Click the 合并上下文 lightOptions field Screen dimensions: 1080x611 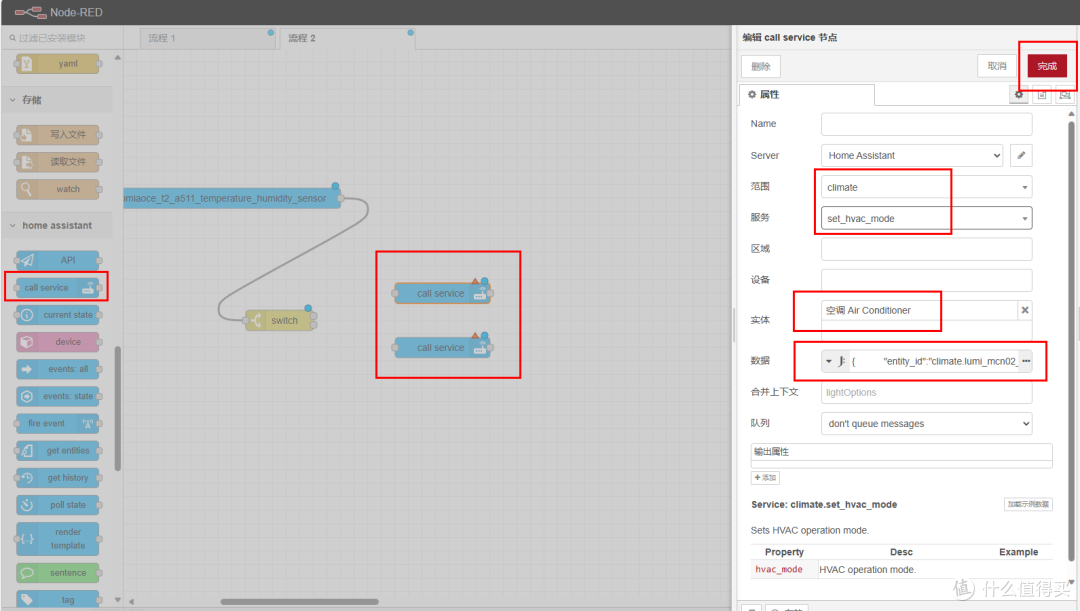point(926,393)
